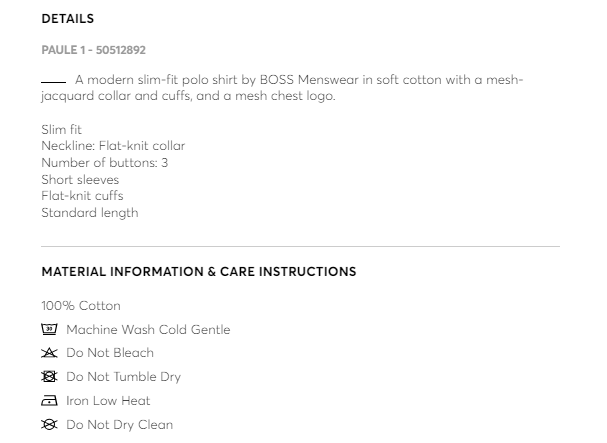The width and height of the screenshot is (607, 443).
Task: Click the DETAILS section heading
Action: click(x=67, y=19)
